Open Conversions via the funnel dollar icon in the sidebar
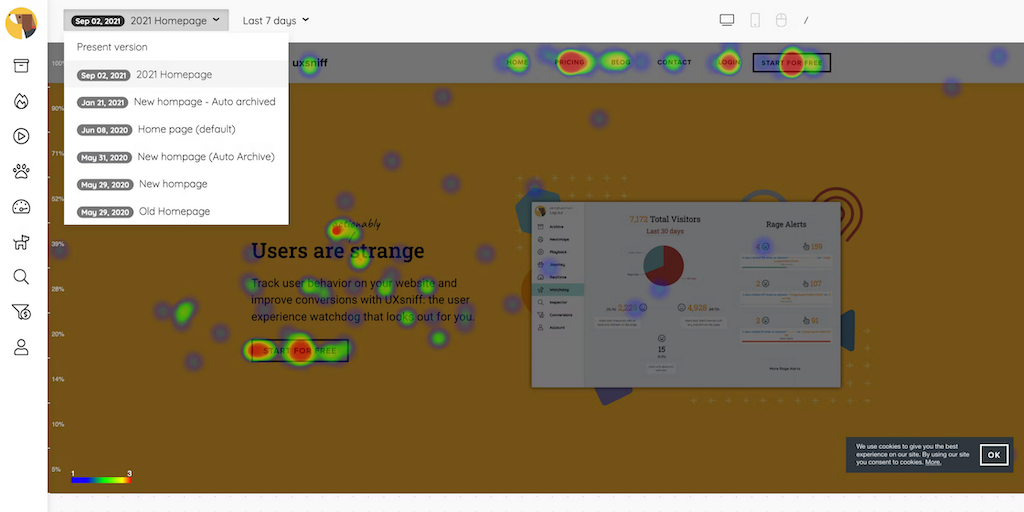 21,312
